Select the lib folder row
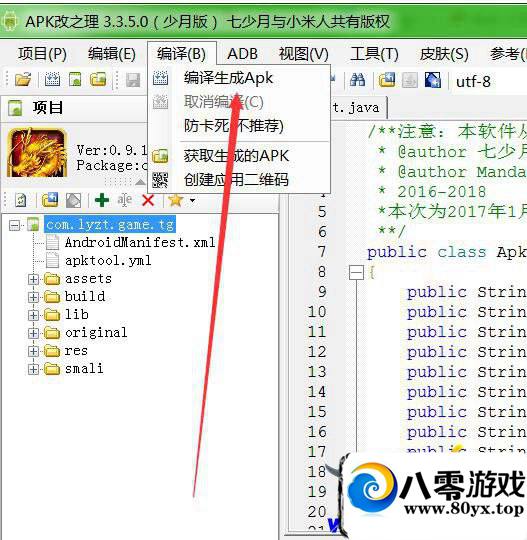Image resolution: width=527 pixels, height=540 pixels. [x=76, y=314]
